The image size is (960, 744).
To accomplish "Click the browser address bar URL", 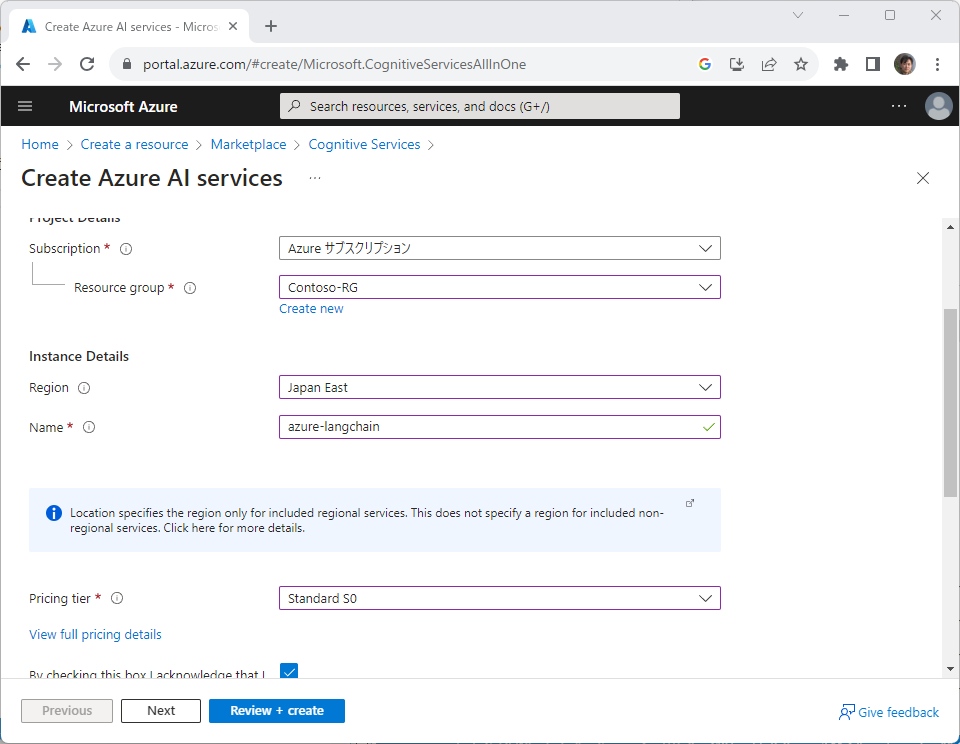I will (x=334, y=64).
